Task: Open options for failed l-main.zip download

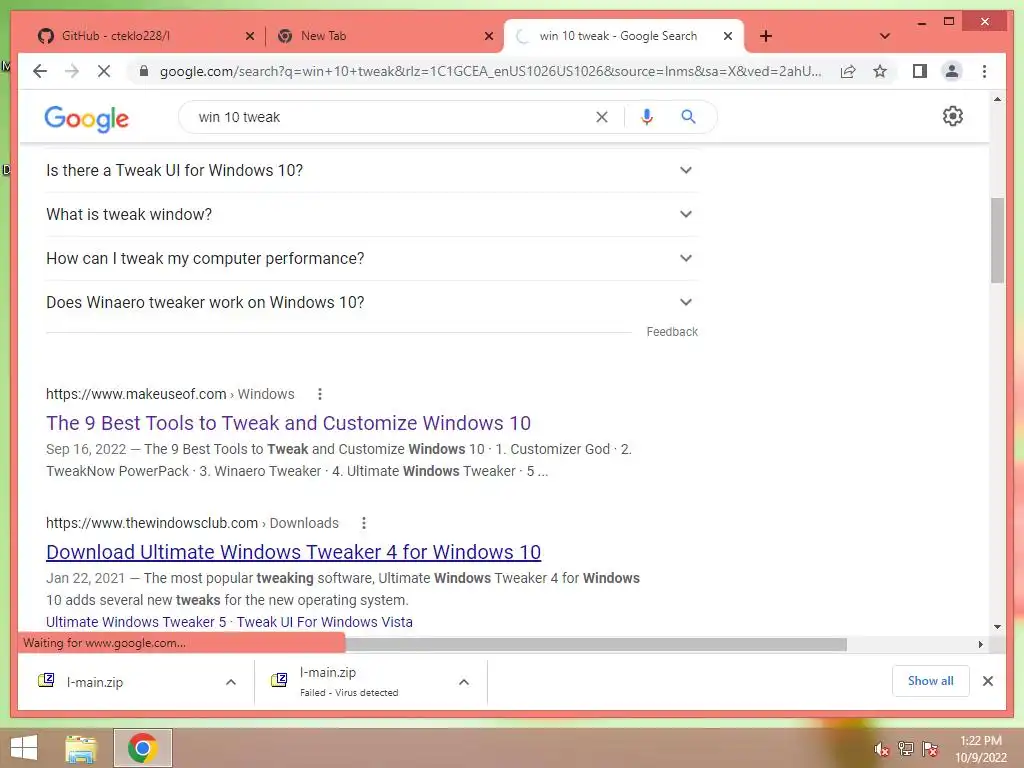Action: pyautogui.click(x=464, y=682)
